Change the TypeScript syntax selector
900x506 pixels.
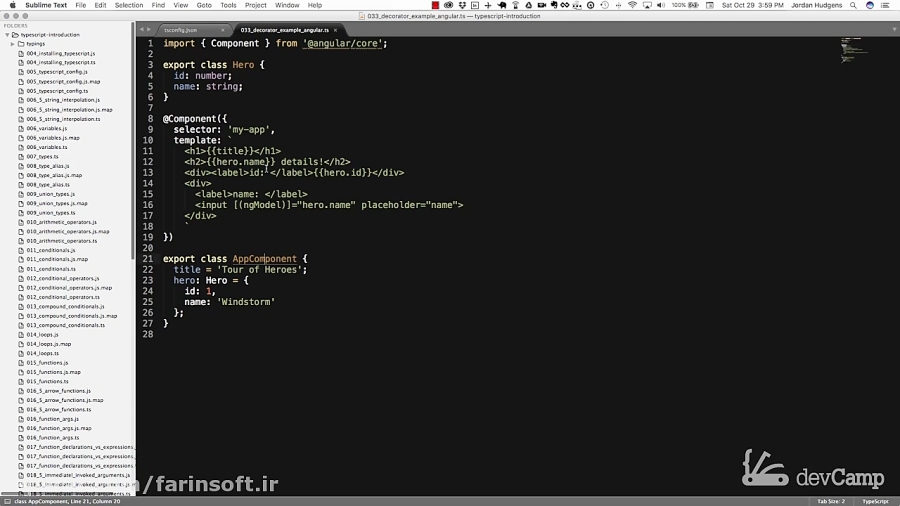pos(875,501)
